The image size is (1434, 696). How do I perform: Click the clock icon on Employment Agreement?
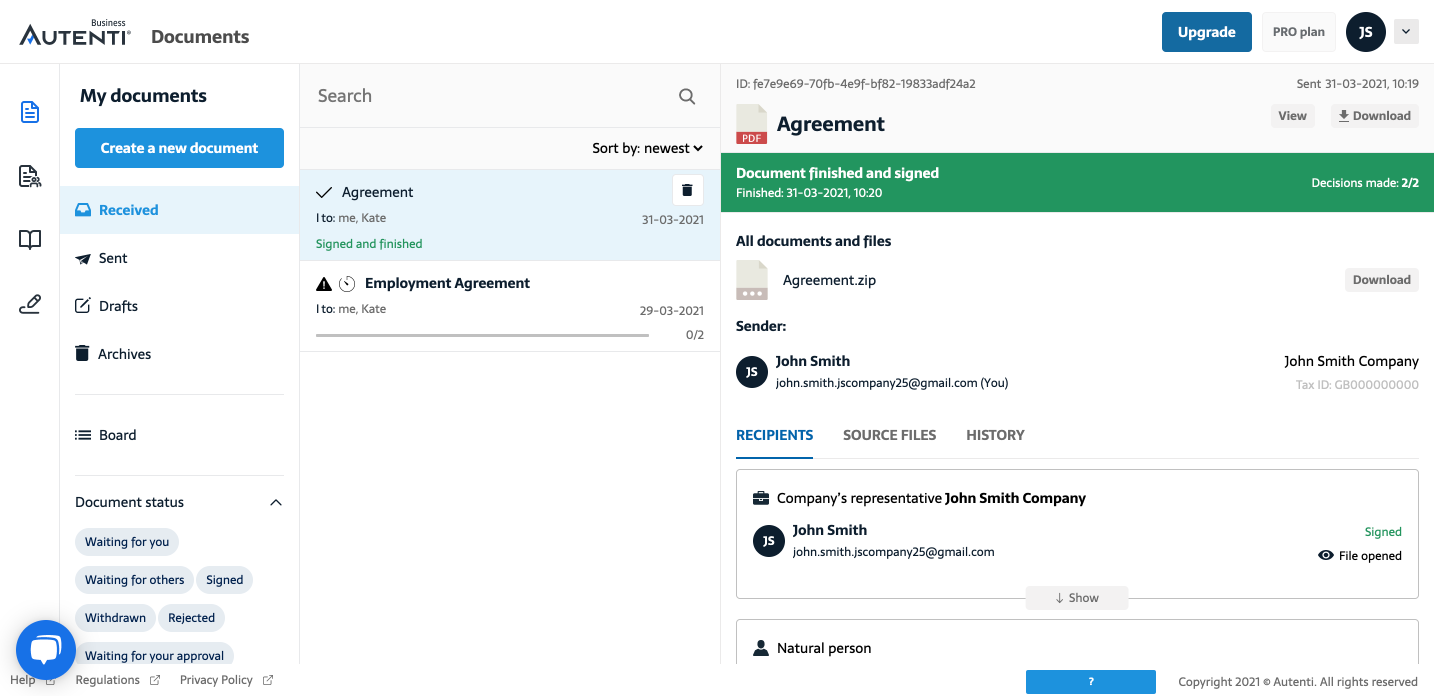point(347,283)
